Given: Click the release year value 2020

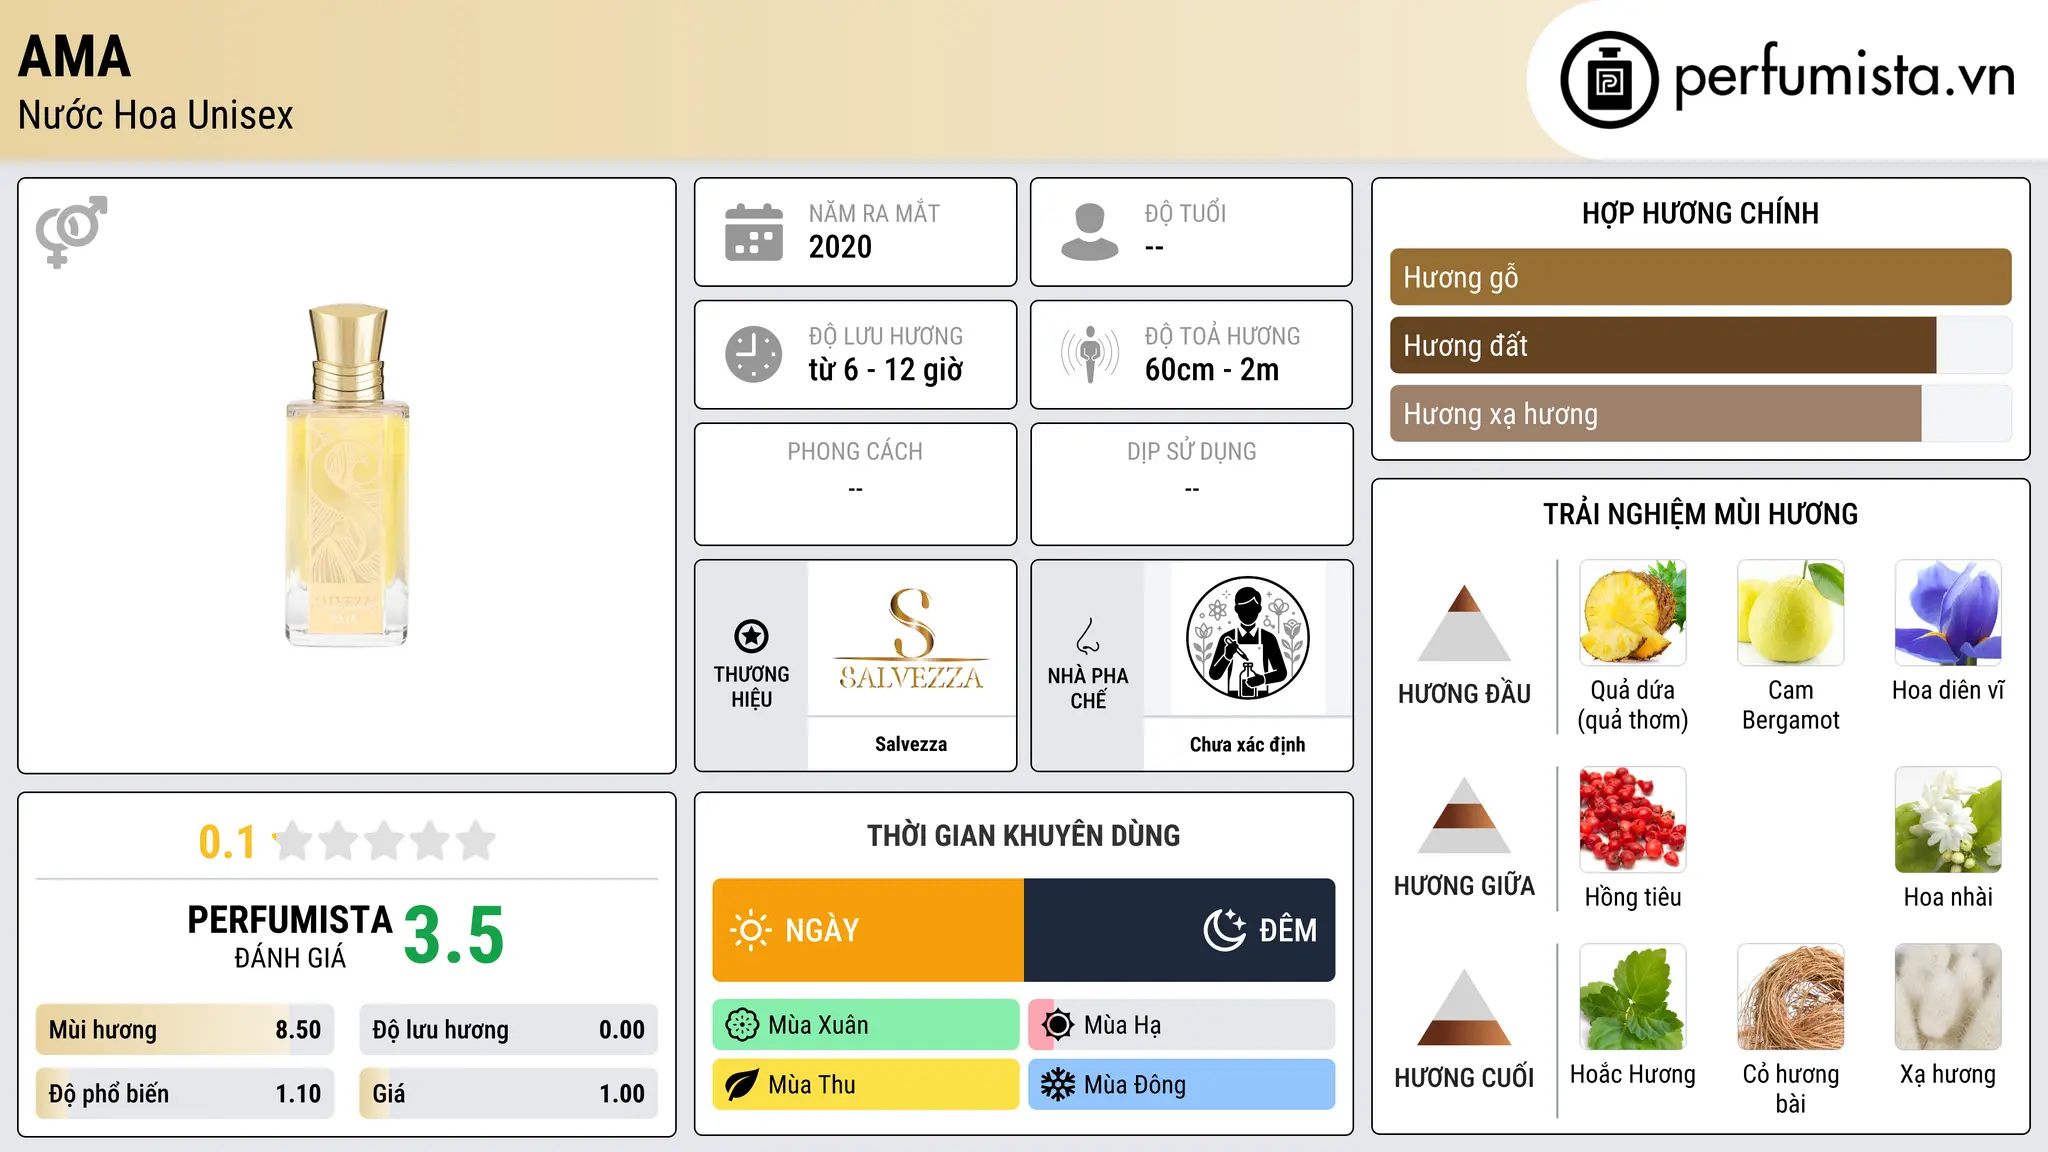Looking at the screenshot, I should click(840, 247).
